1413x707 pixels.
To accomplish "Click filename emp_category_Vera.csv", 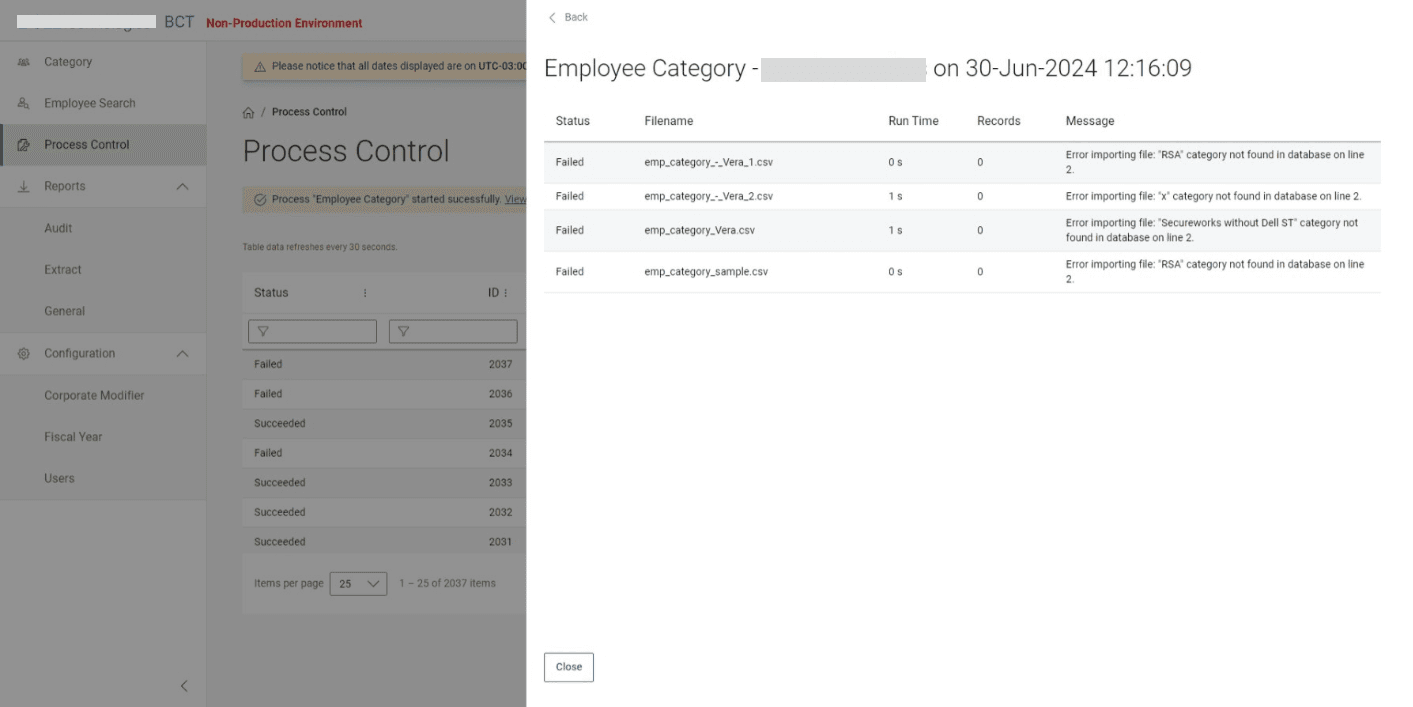I will [700, 230].
